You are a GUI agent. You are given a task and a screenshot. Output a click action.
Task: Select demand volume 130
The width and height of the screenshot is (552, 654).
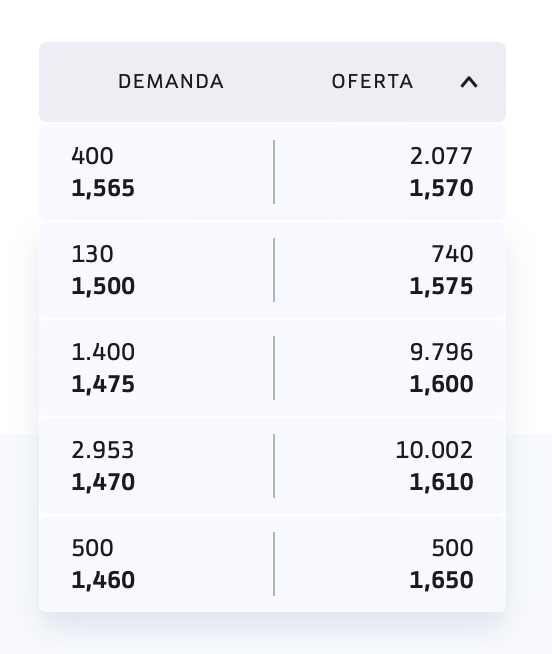(x=92, y=254)
